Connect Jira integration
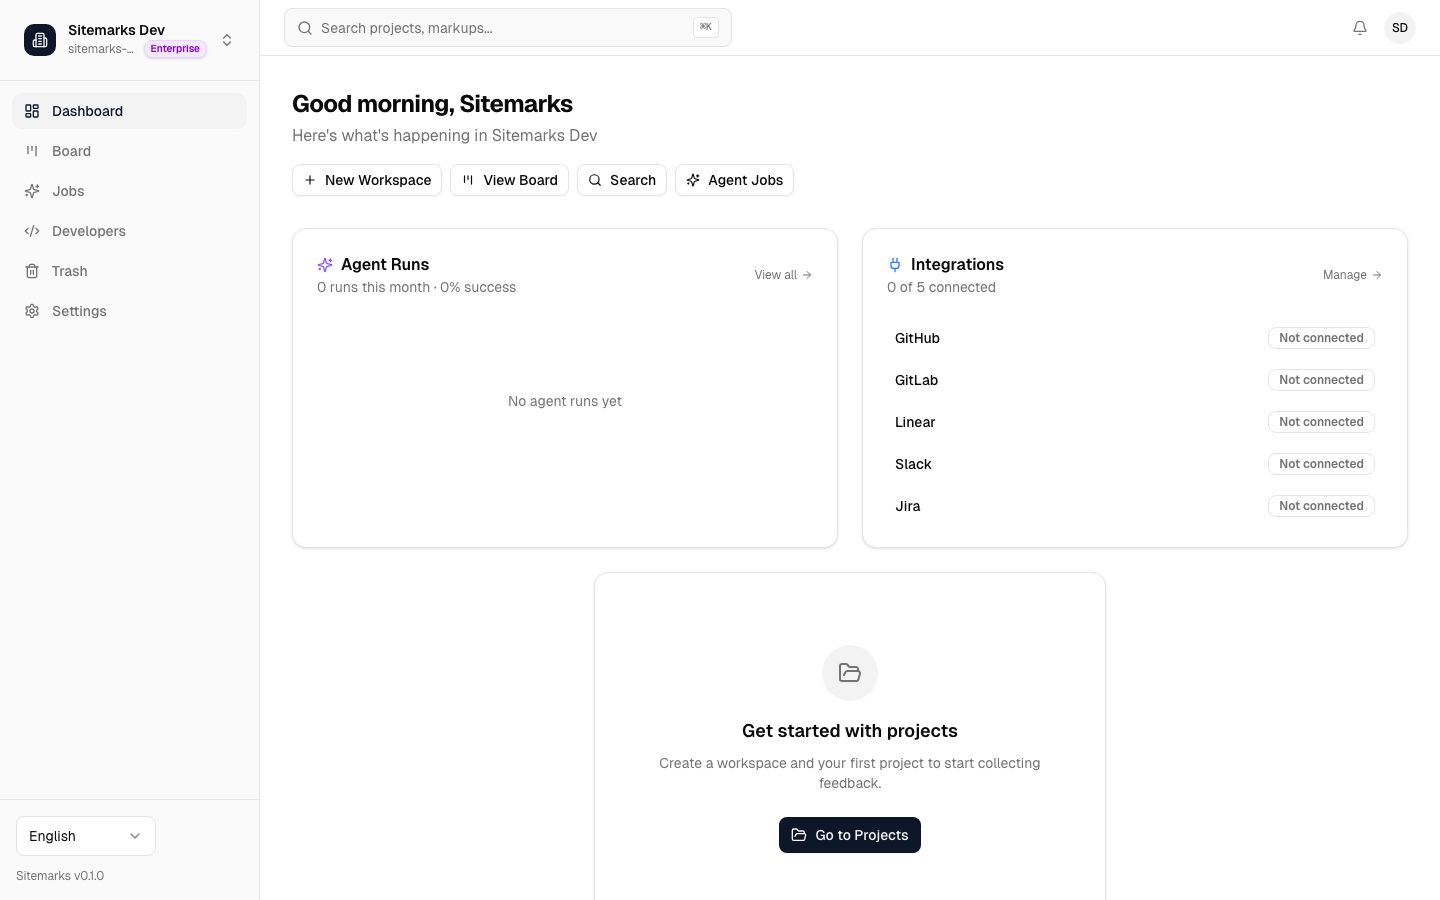 (1321, 506)
